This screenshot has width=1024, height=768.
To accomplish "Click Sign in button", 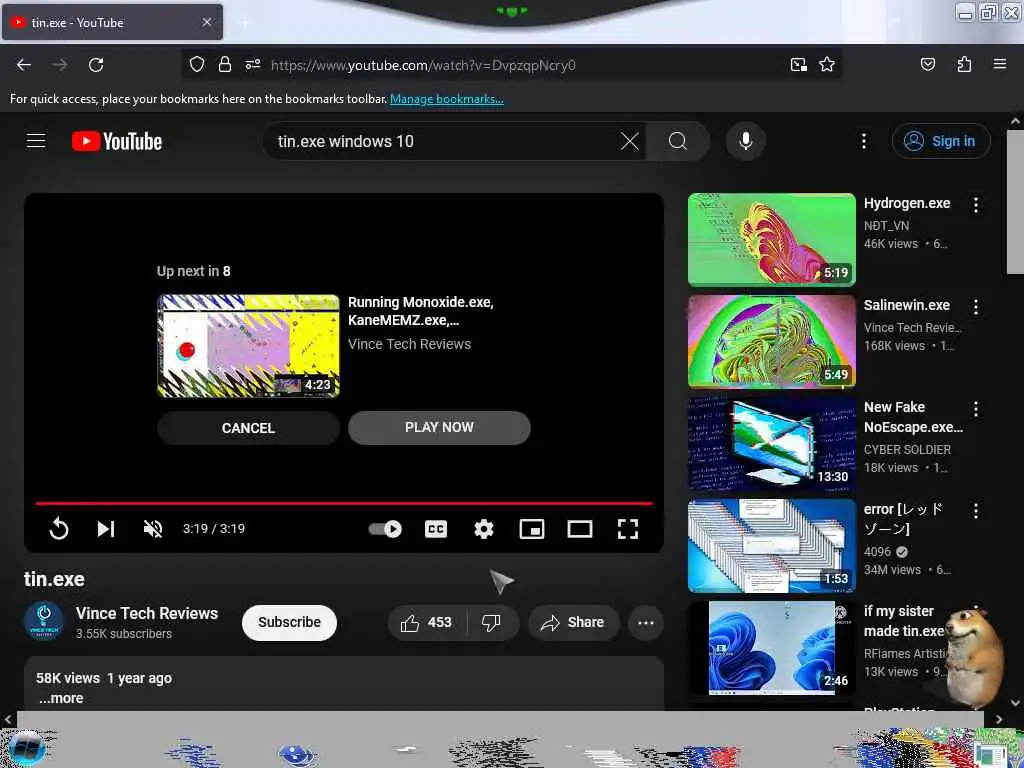I will coord(941,141).
